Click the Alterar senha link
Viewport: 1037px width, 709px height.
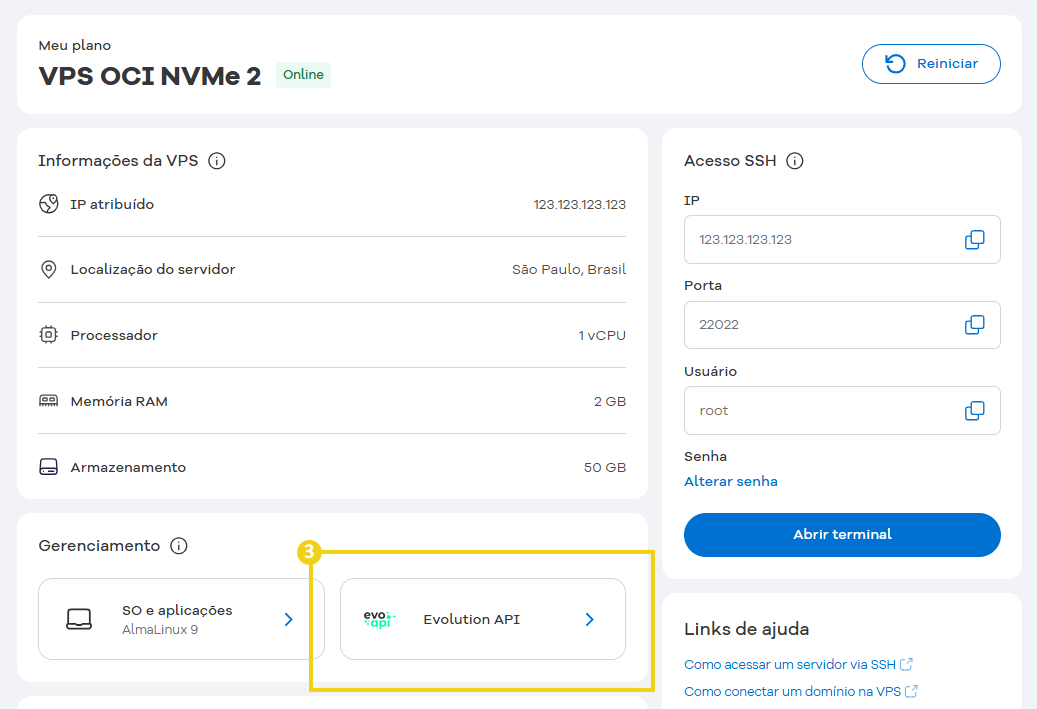pos(730,481)
